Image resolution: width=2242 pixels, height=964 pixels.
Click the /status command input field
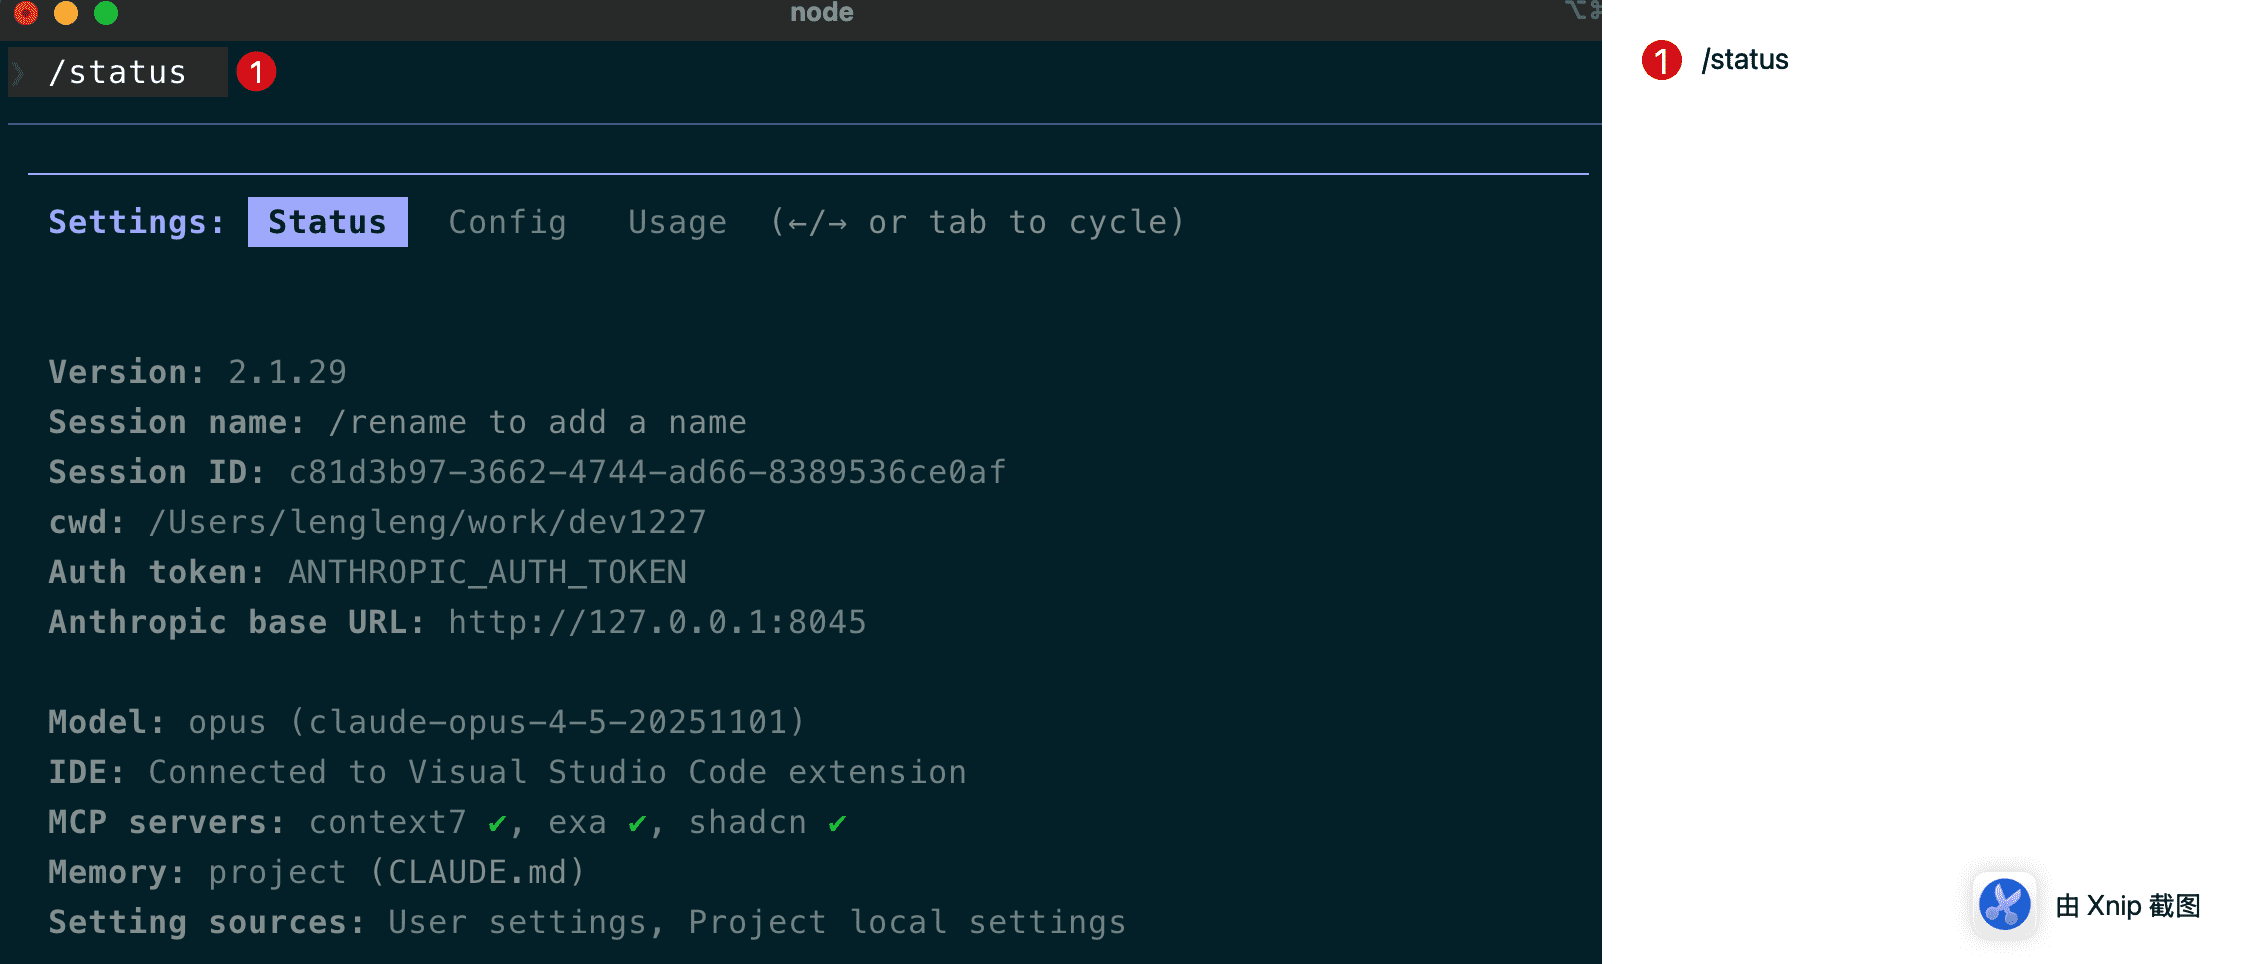click(x=118, y=72)
